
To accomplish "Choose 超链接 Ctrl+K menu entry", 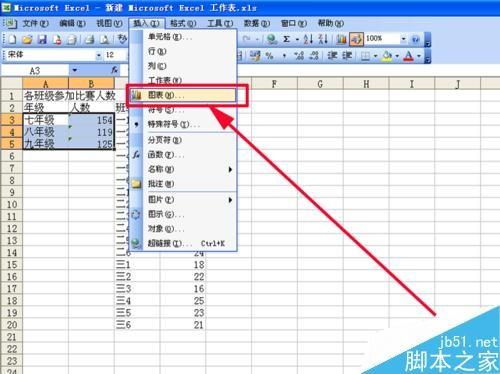I will pos(183,244).
